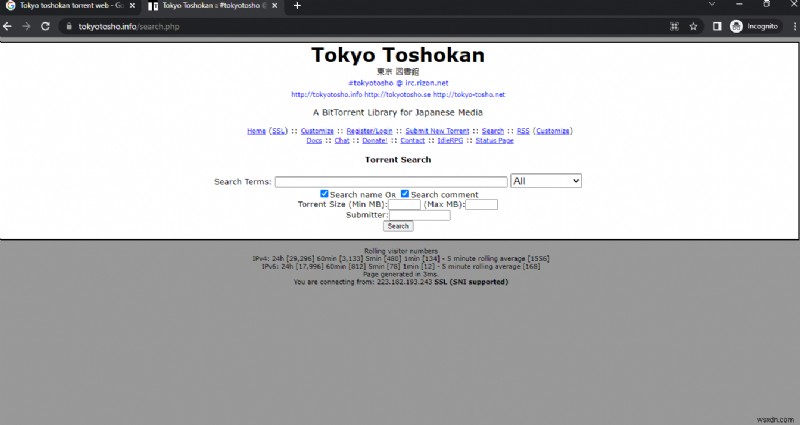Open the Incognito profile menu
Viewport: 800px width, 425px height.
click(754, 27)
